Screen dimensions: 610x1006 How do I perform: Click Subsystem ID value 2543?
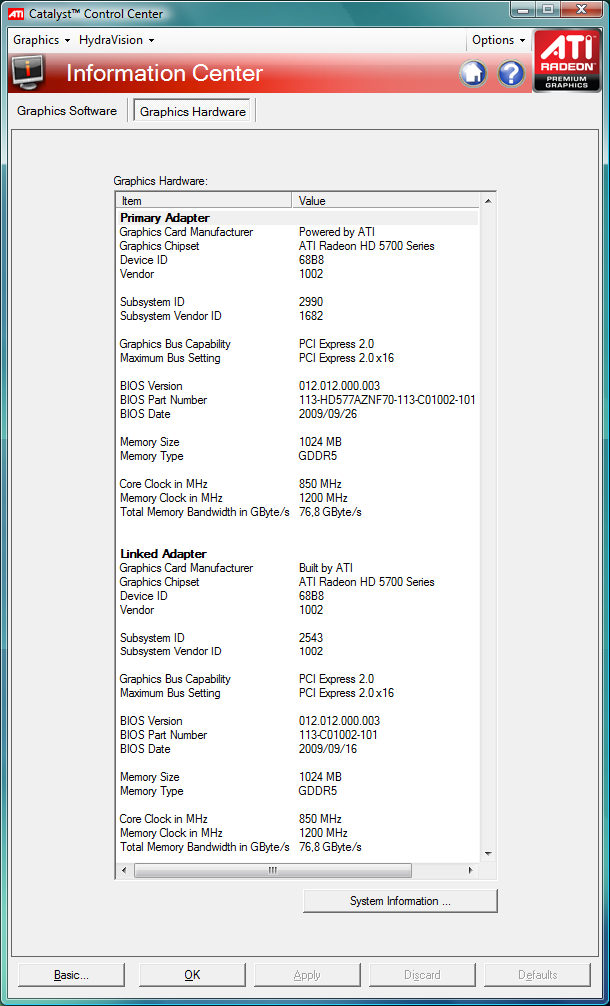(311, 638)
